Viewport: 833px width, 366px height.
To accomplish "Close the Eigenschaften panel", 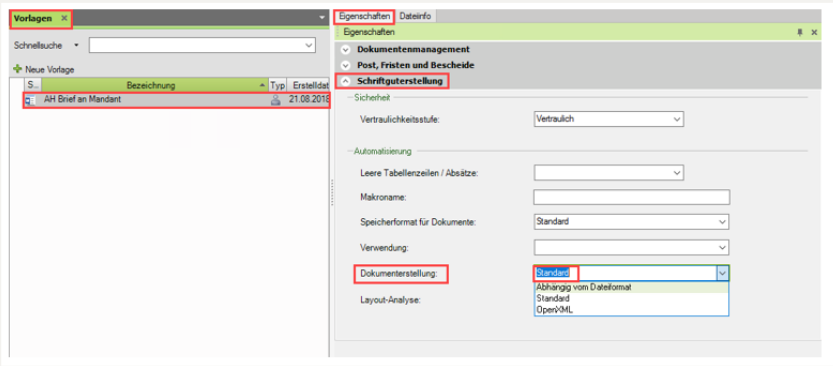I will point(814,32).
